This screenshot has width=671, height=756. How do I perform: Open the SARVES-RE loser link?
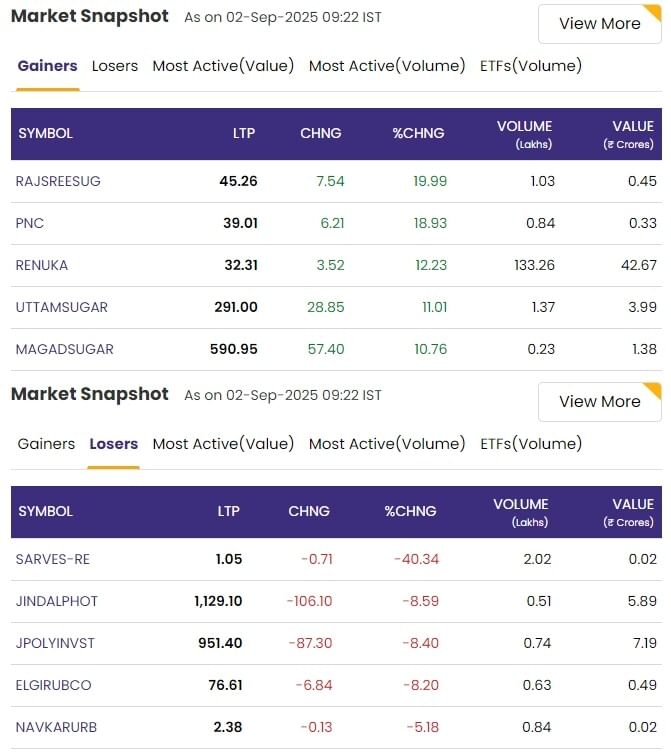[x=53, y=559]
